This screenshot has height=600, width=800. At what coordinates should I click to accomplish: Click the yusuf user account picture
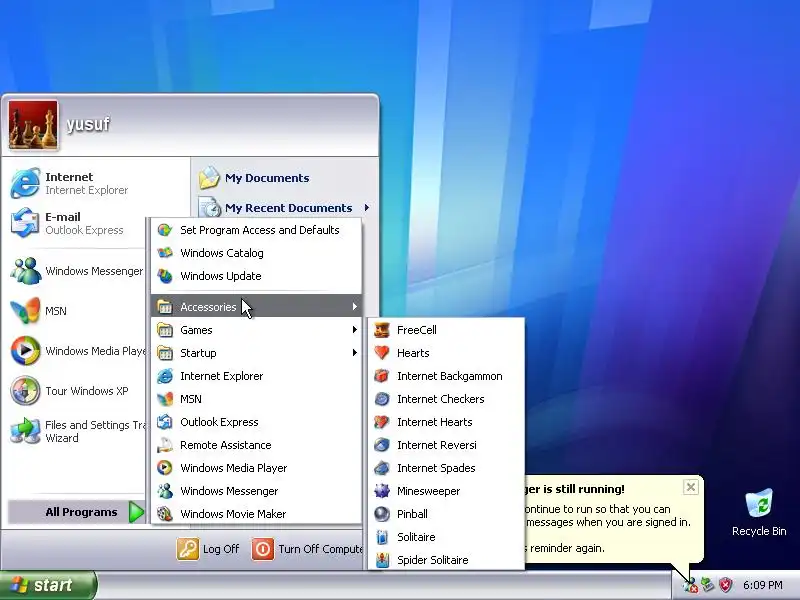coord(33,125)
